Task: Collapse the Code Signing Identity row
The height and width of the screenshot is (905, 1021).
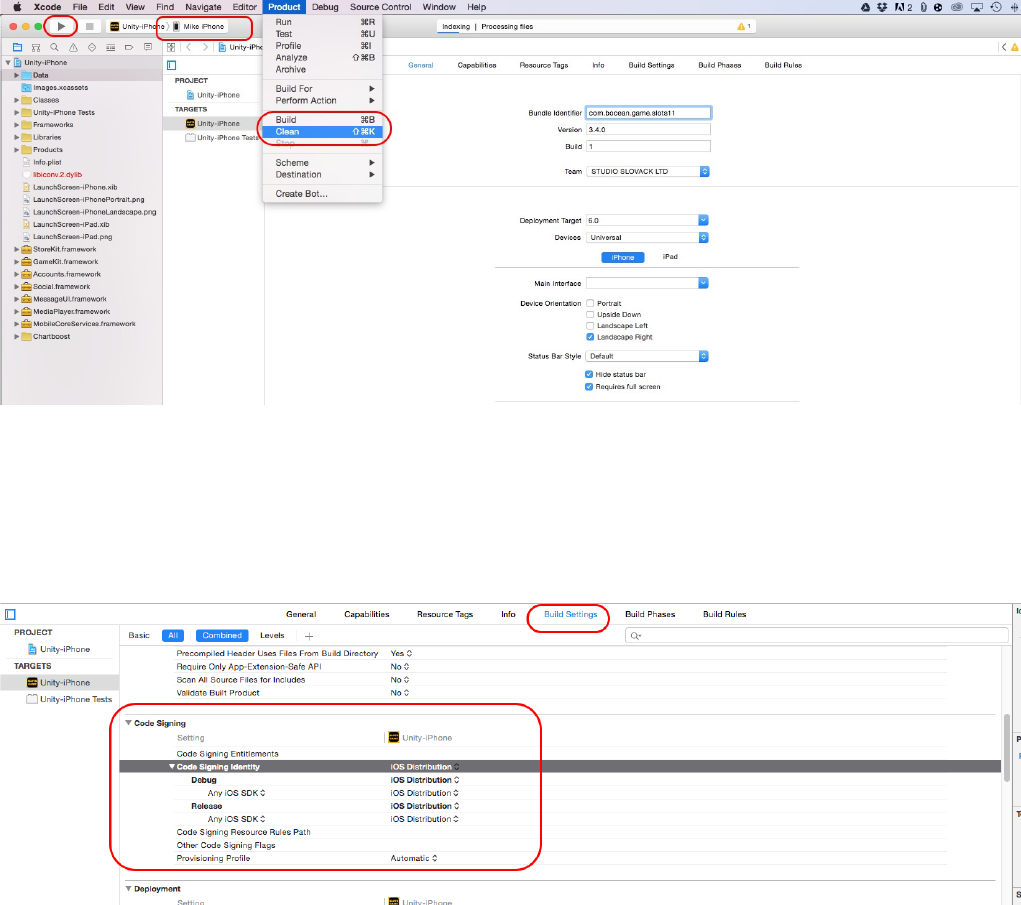Action: 172,766
